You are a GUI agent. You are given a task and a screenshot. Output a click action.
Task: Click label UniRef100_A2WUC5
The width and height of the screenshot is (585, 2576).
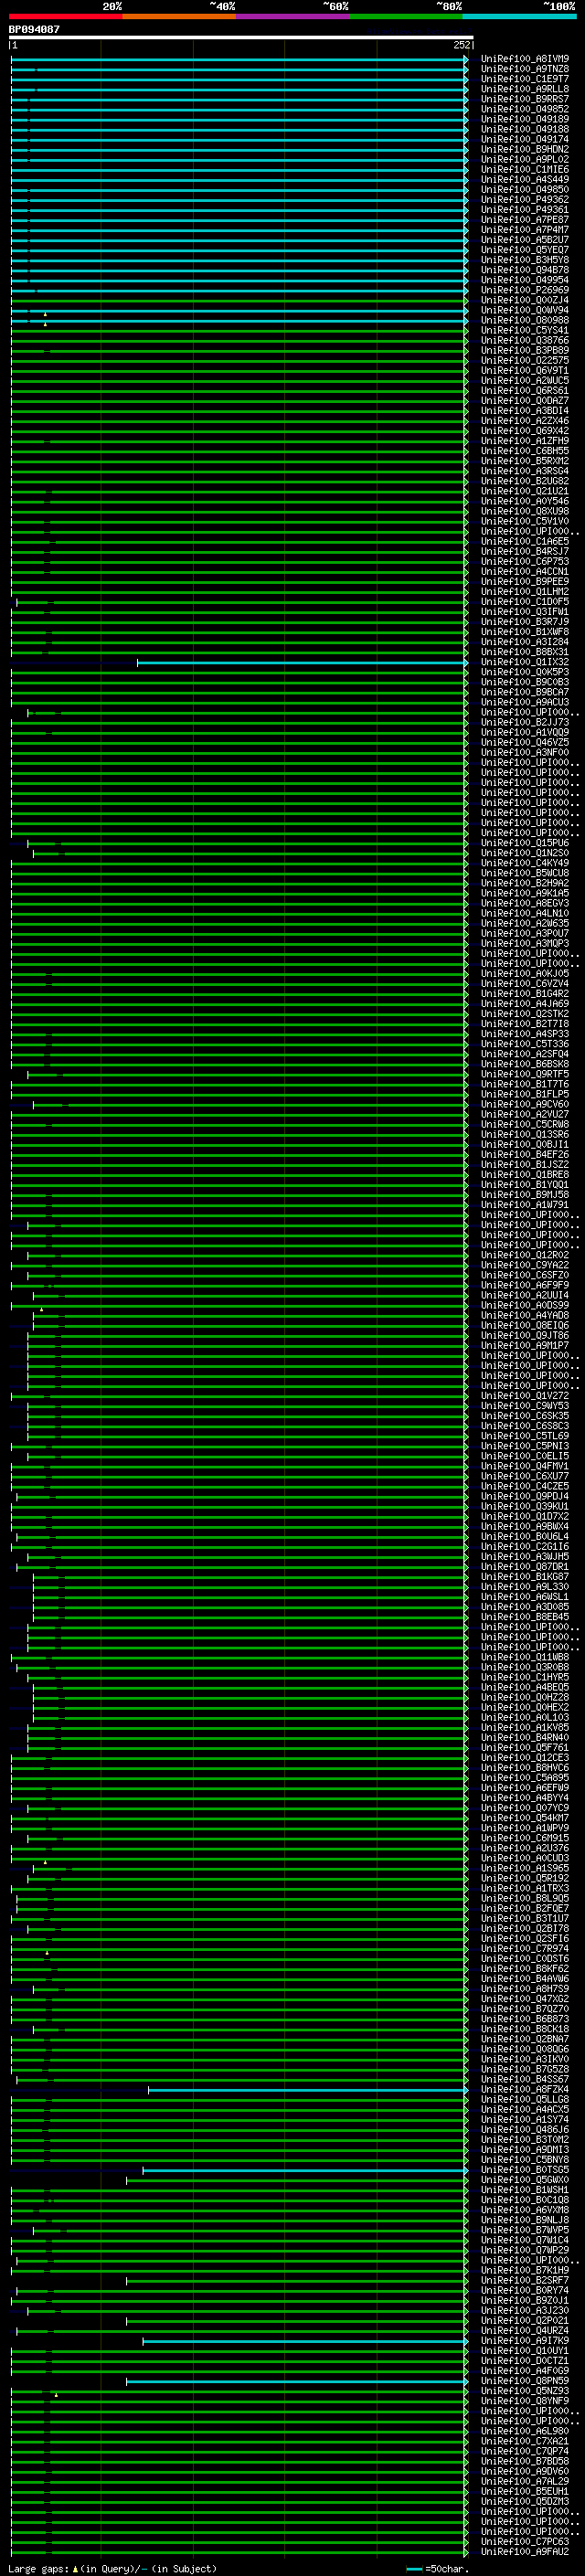click(524, 380)
